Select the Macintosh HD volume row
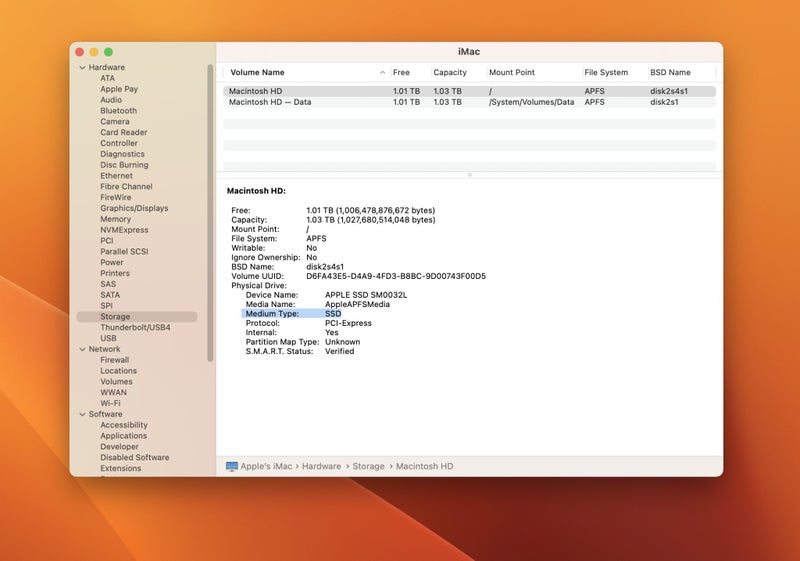This screenshot has height=561, width=800. 469,91
